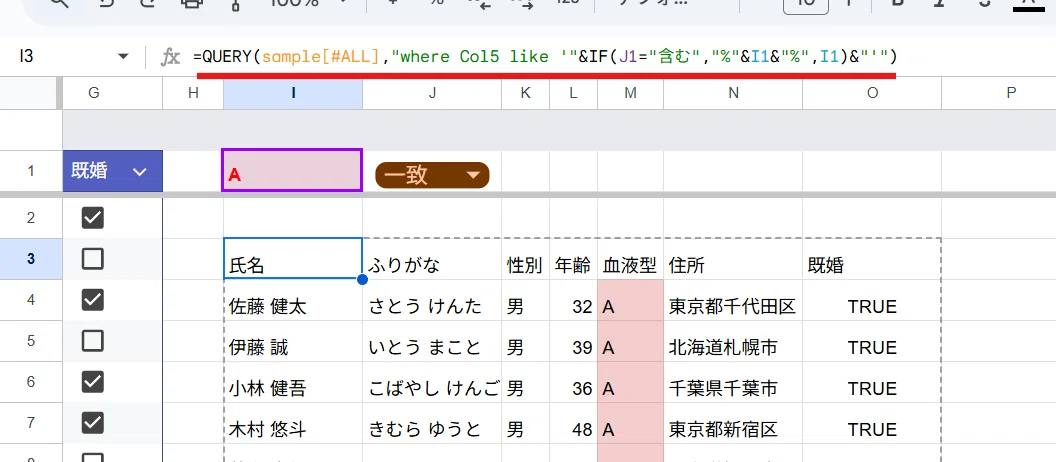Click the cell 小林 健吾
This screenshot has height=462, width=1056.
[293, 382]
